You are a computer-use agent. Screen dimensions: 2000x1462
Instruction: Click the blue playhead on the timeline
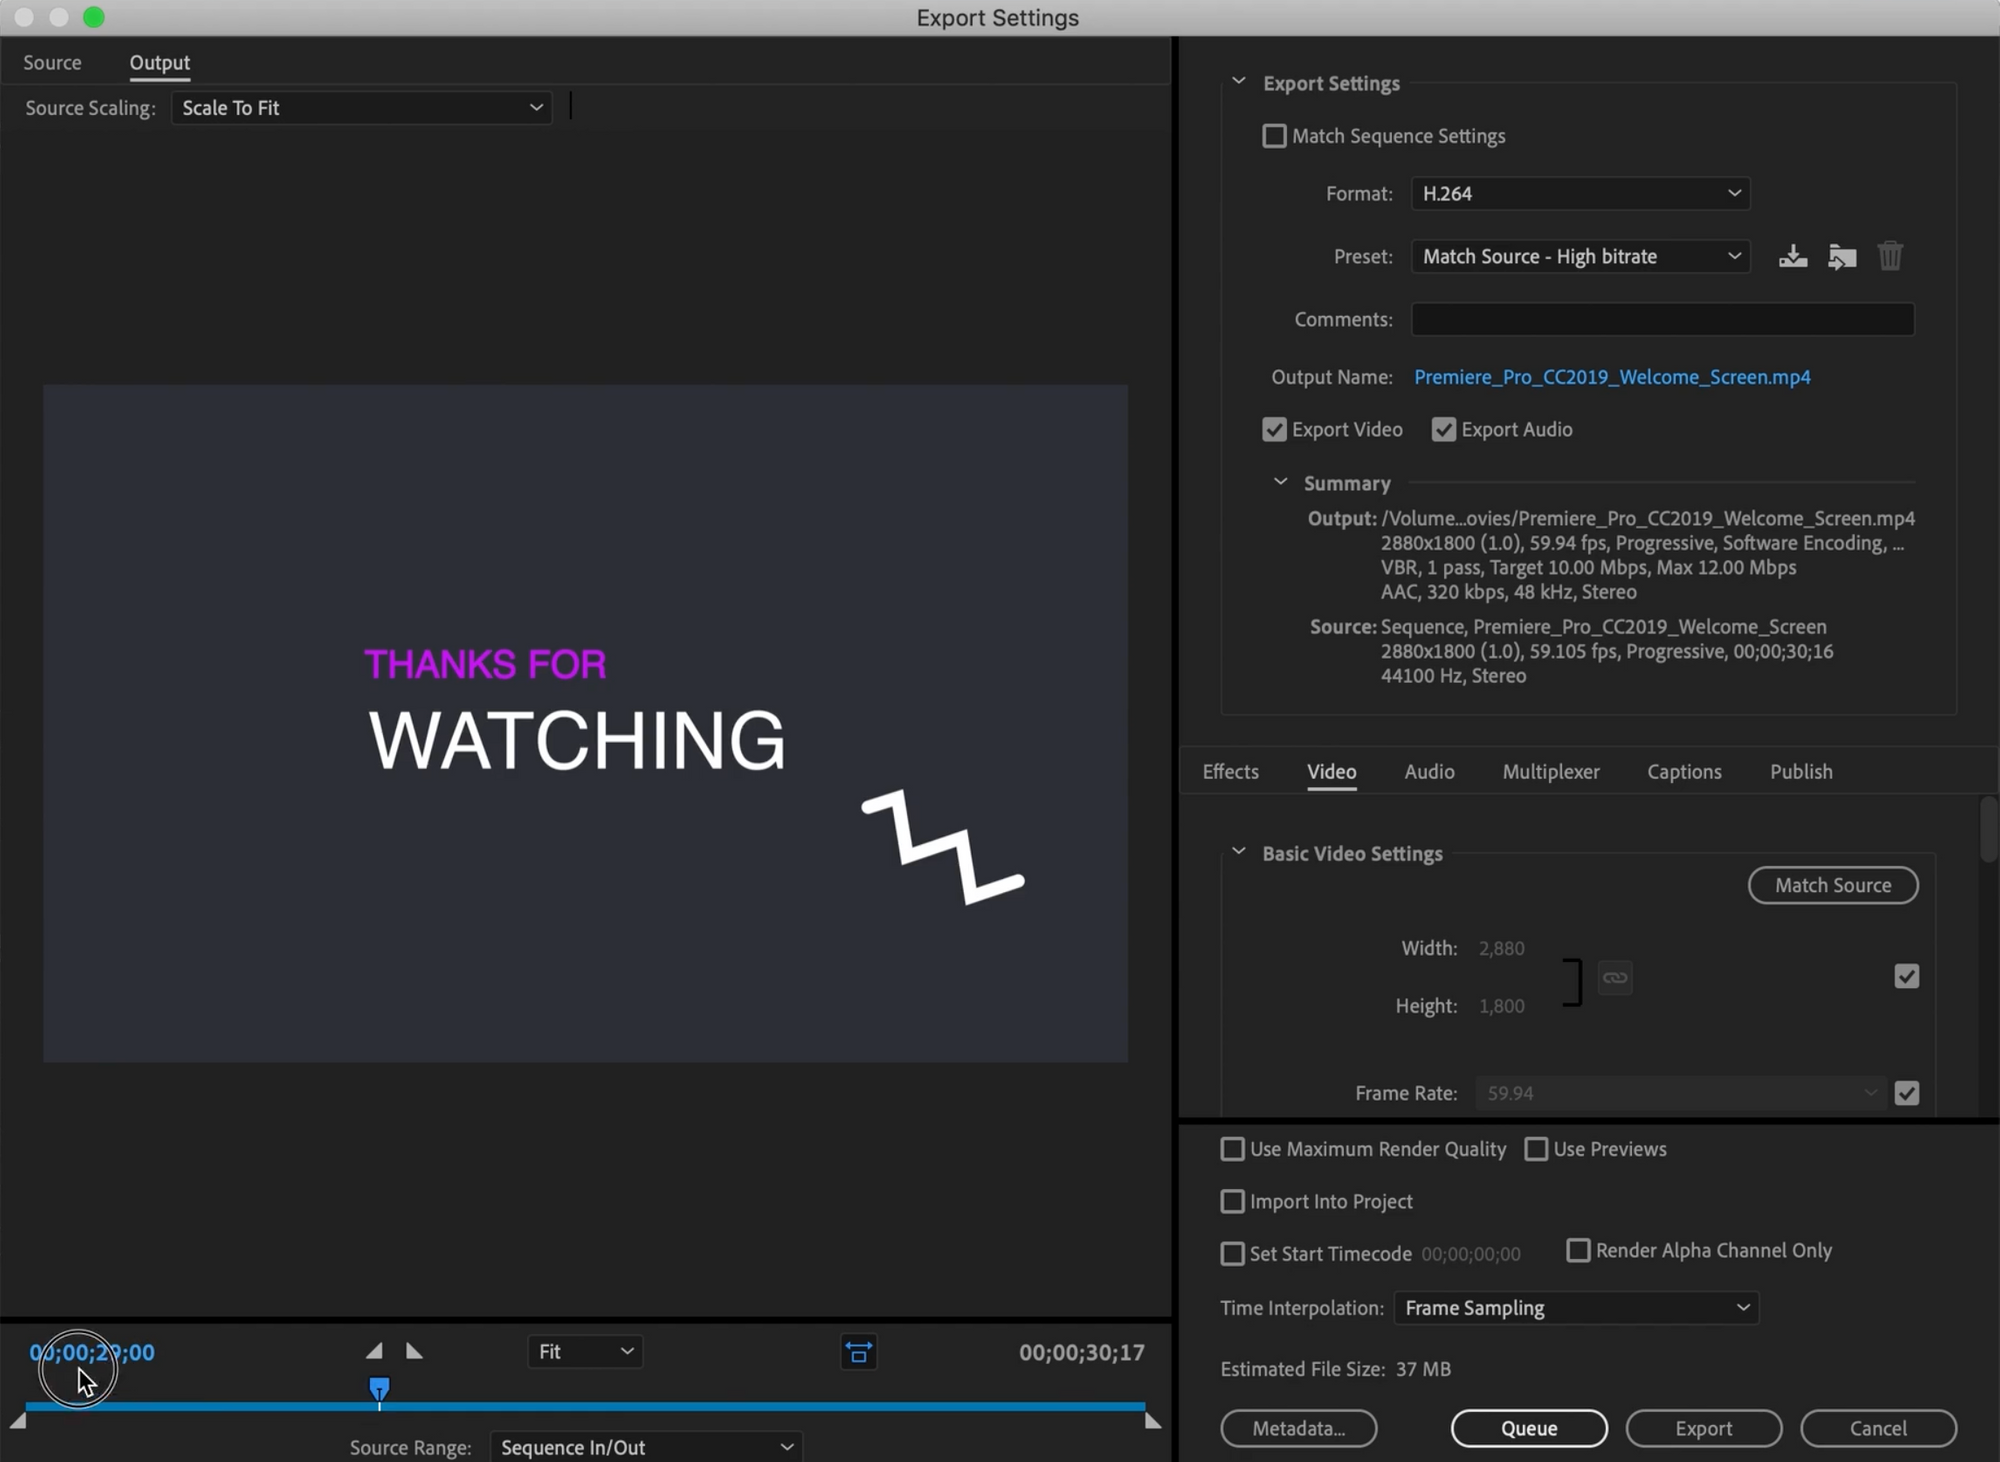click(379, 1389)
